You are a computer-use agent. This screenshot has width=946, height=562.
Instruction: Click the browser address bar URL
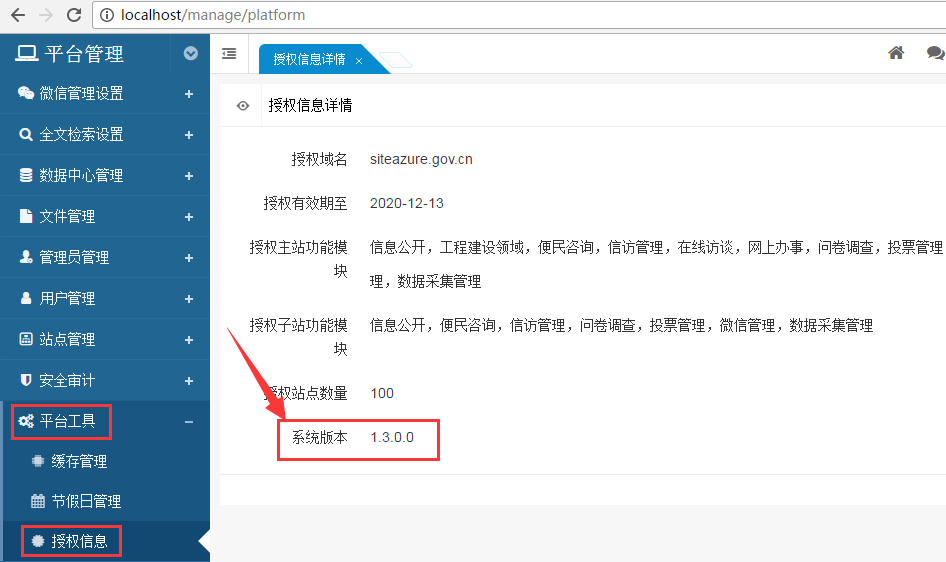coord(213,15)
